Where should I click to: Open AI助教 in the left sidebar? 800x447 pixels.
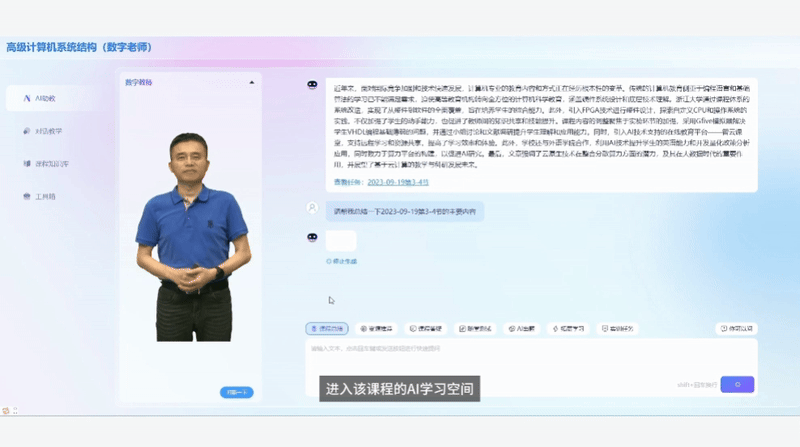45,98
